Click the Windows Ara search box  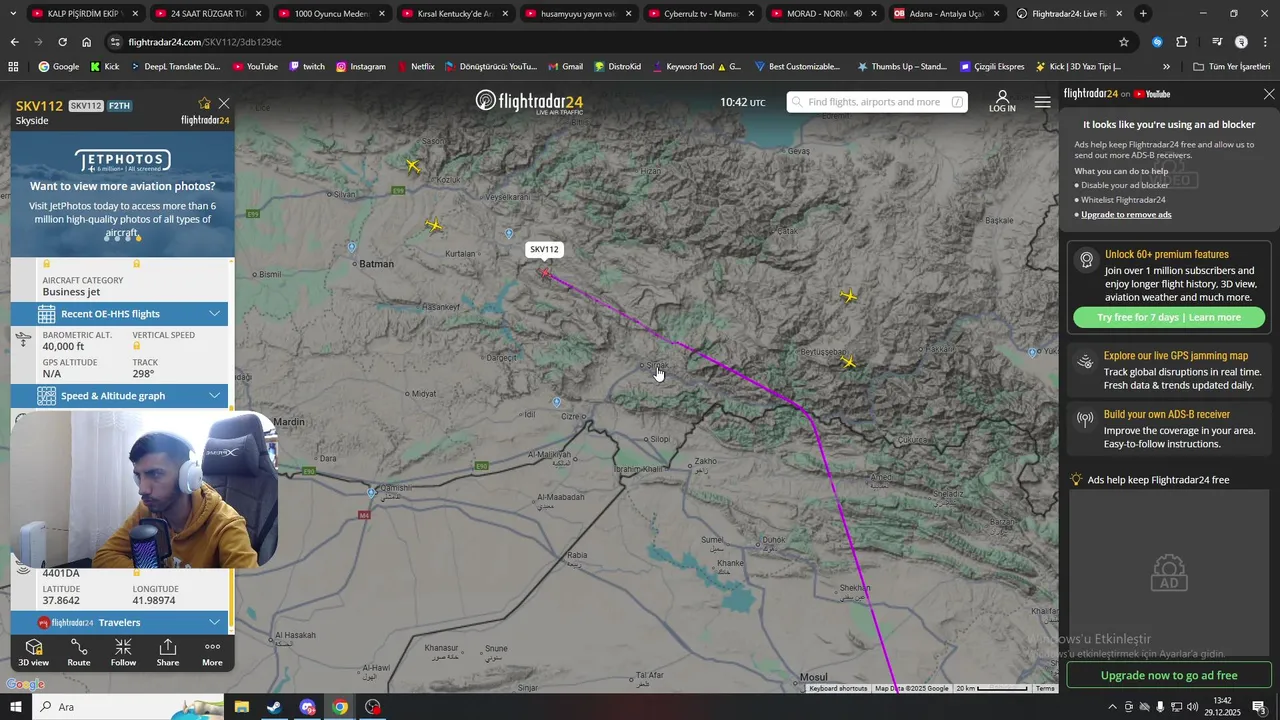click(x=128, y=707)
